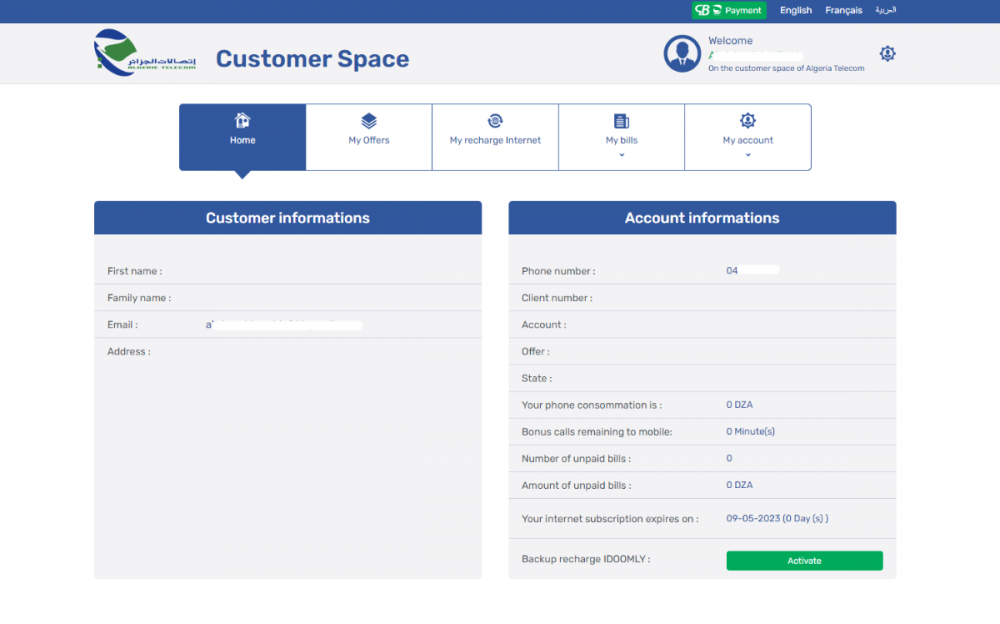Switch language to English
This screenshot has width=1000, height=624.
click(x=796, y=10)
